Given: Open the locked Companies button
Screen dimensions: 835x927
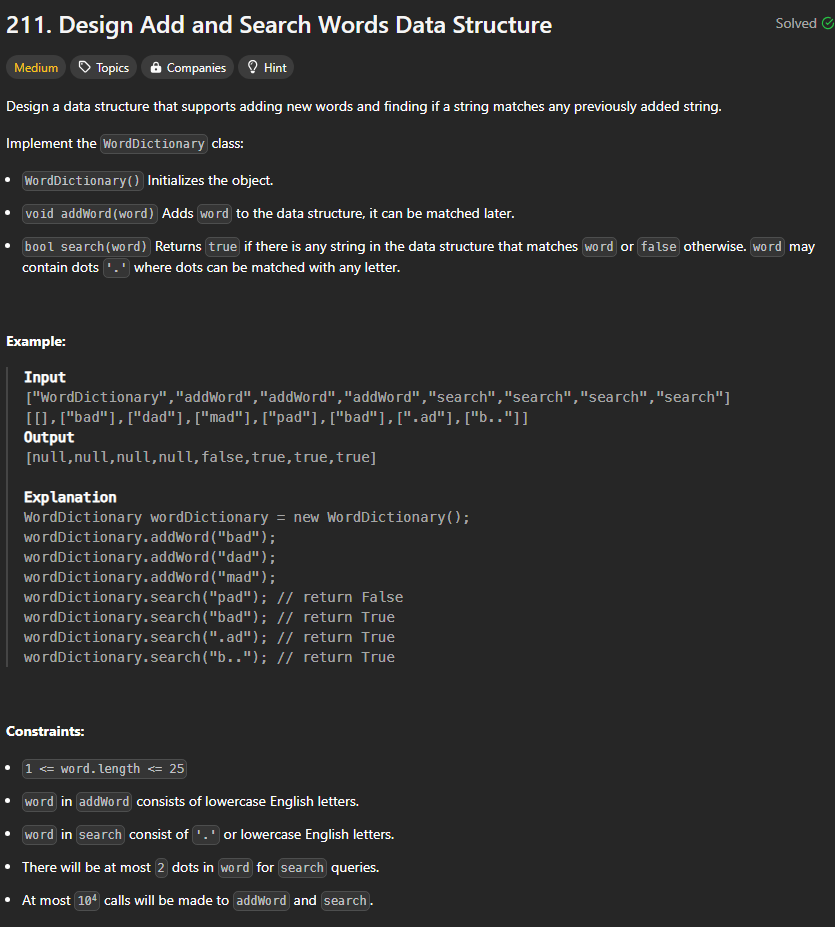Looking at the screenshot, I should click(187, 67).
